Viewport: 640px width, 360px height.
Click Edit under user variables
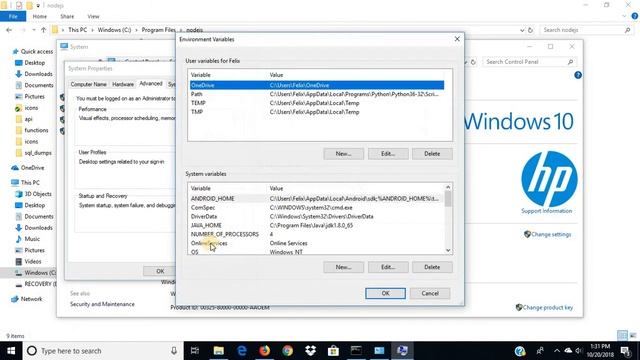coord(388,154)
